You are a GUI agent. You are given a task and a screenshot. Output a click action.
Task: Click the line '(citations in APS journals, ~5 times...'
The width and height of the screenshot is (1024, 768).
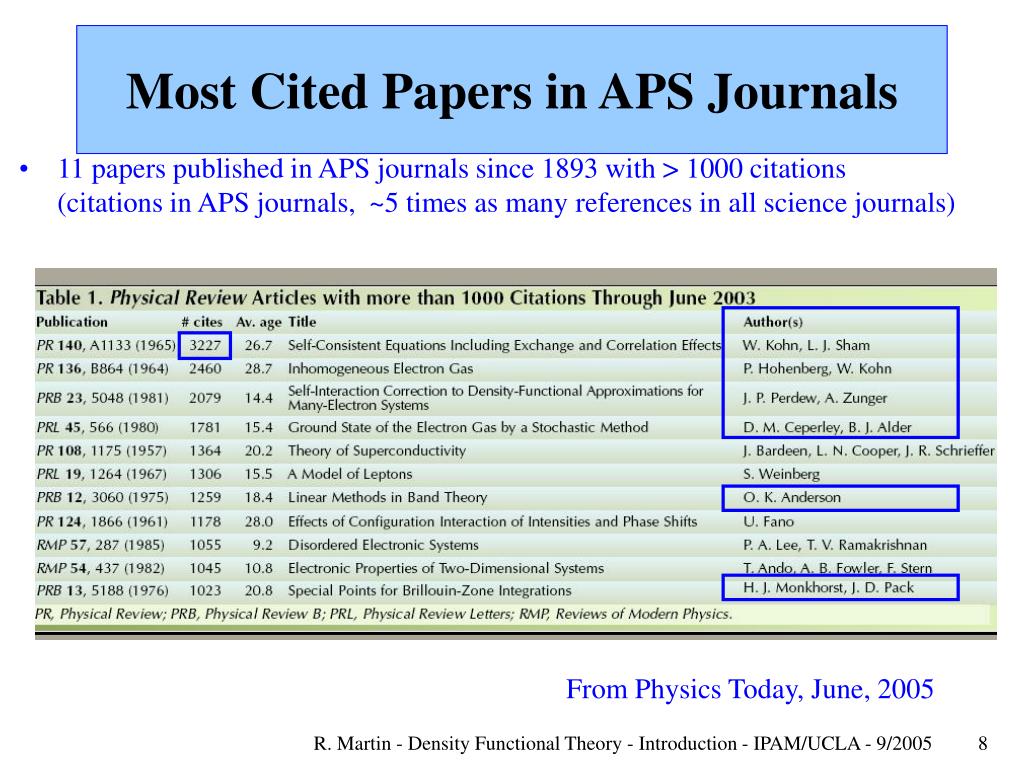click(x=506, y=203)
